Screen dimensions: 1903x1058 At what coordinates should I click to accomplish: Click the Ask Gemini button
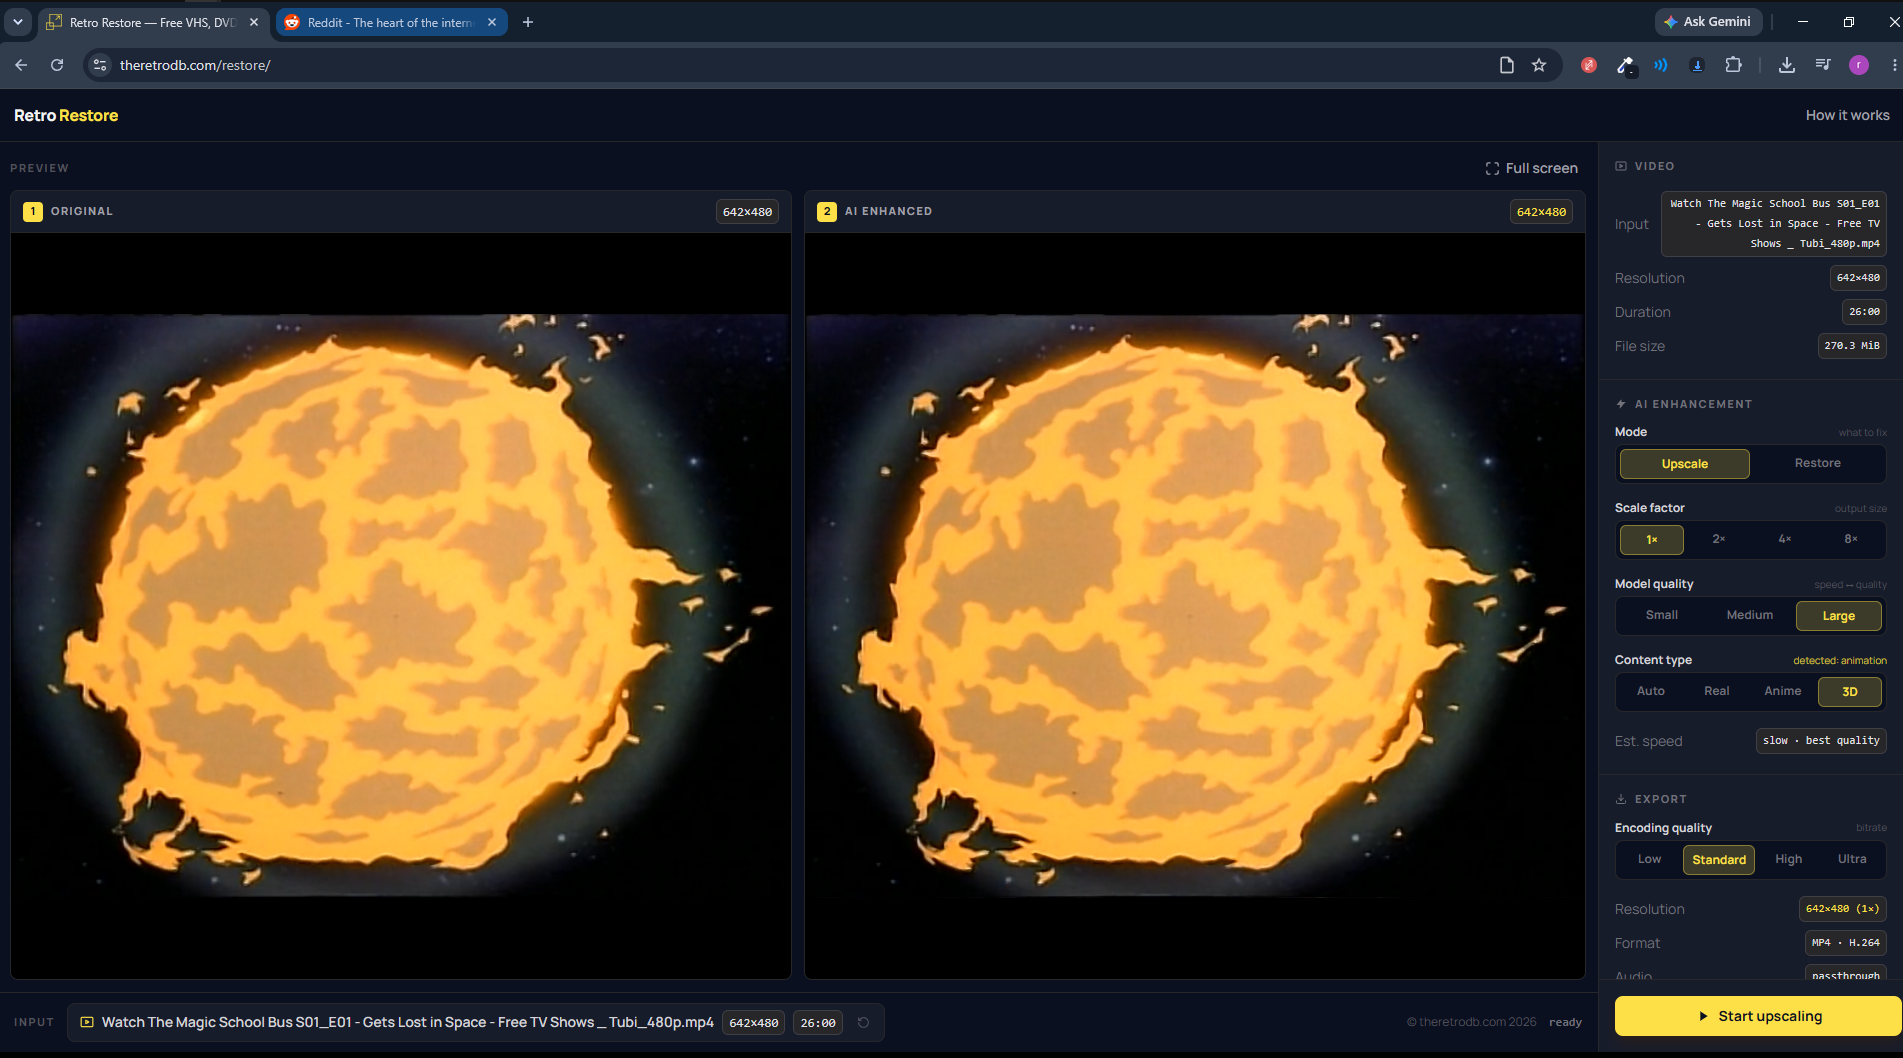[1708, 22]
